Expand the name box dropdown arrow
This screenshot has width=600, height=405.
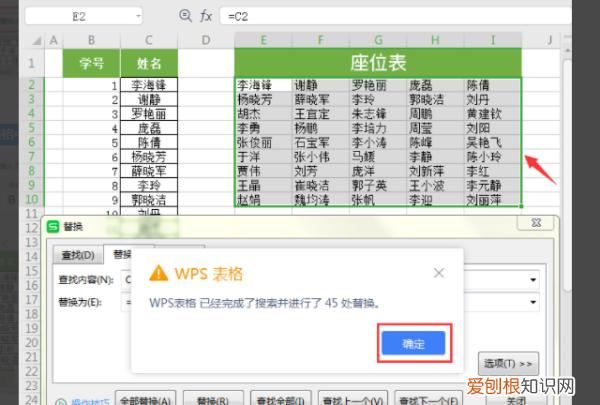(x=138, y=16)
